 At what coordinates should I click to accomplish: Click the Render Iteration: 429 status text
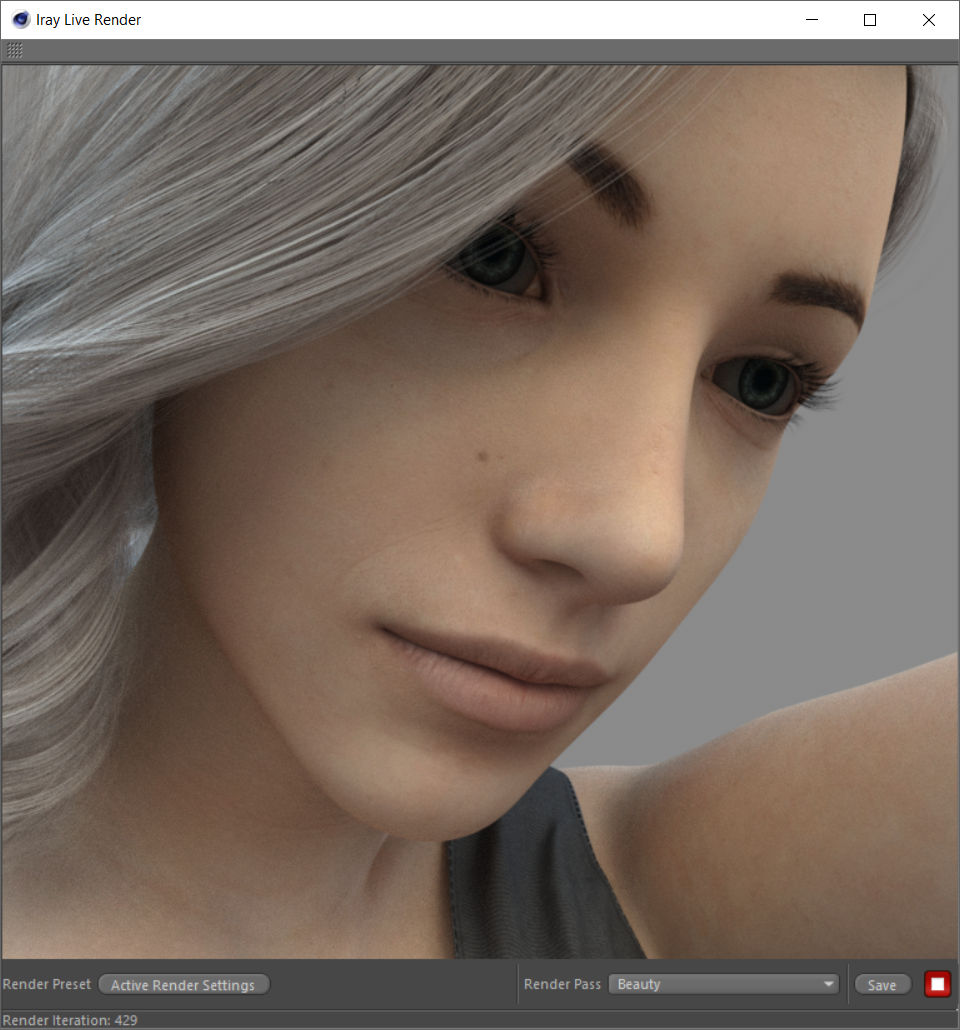pyautogui.click(x=70, y=1020)
